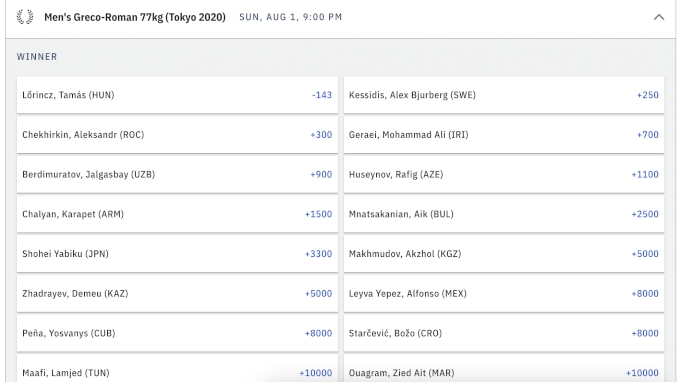
Task: Pick Ouagram, Zied Ait (MAR) +10000
Action: (x=504, y=369)
